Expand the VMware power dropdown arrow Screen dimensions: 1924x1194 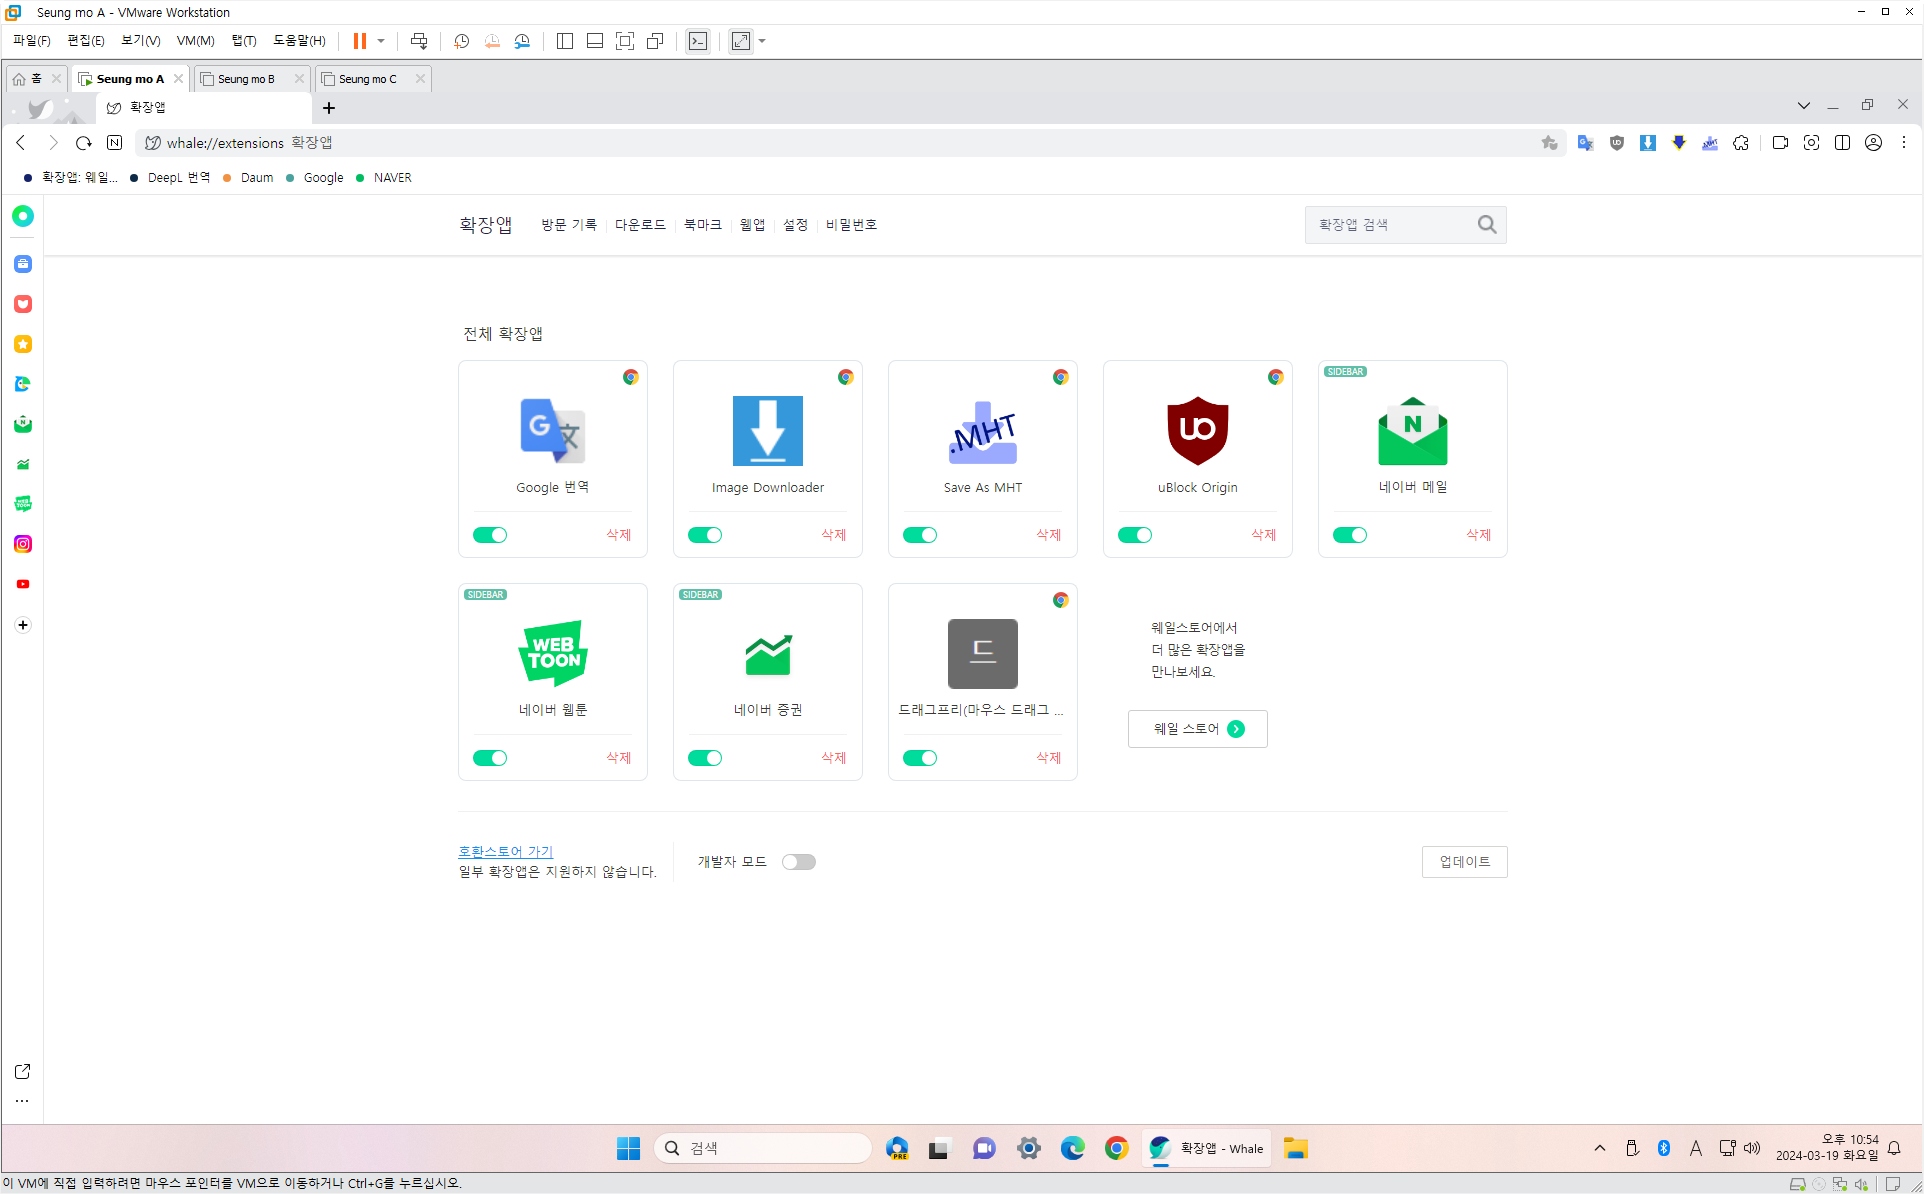click(381, 41)
